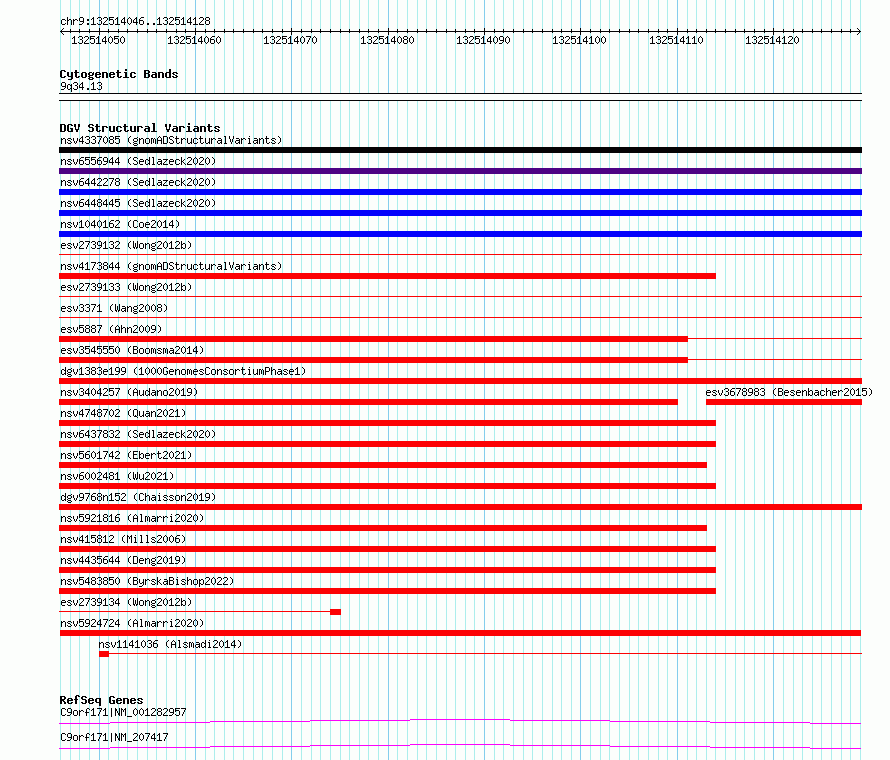
Task: Open variant esv3678983 (Besenbacher2015)
Action: (789, 392)
